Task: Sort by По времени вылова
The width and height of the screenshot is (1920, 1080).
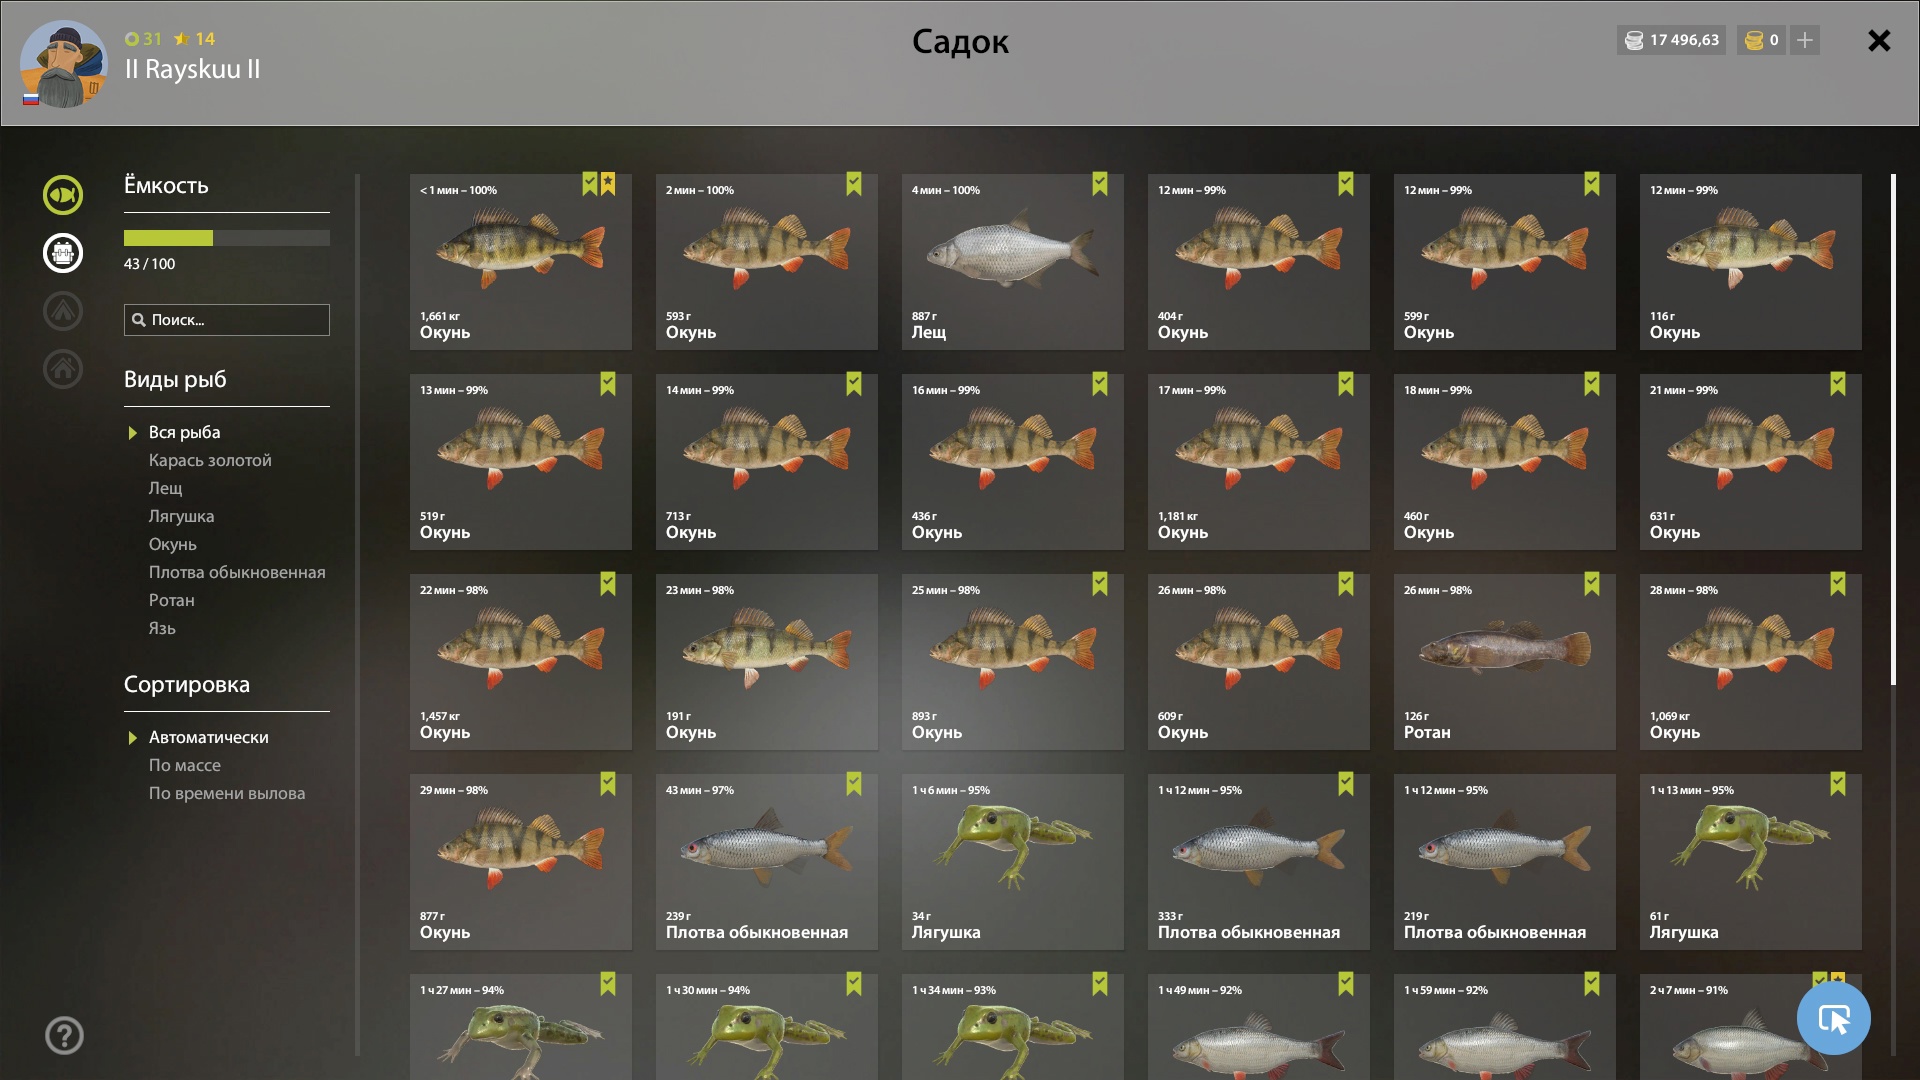Action: coord(227,793)
